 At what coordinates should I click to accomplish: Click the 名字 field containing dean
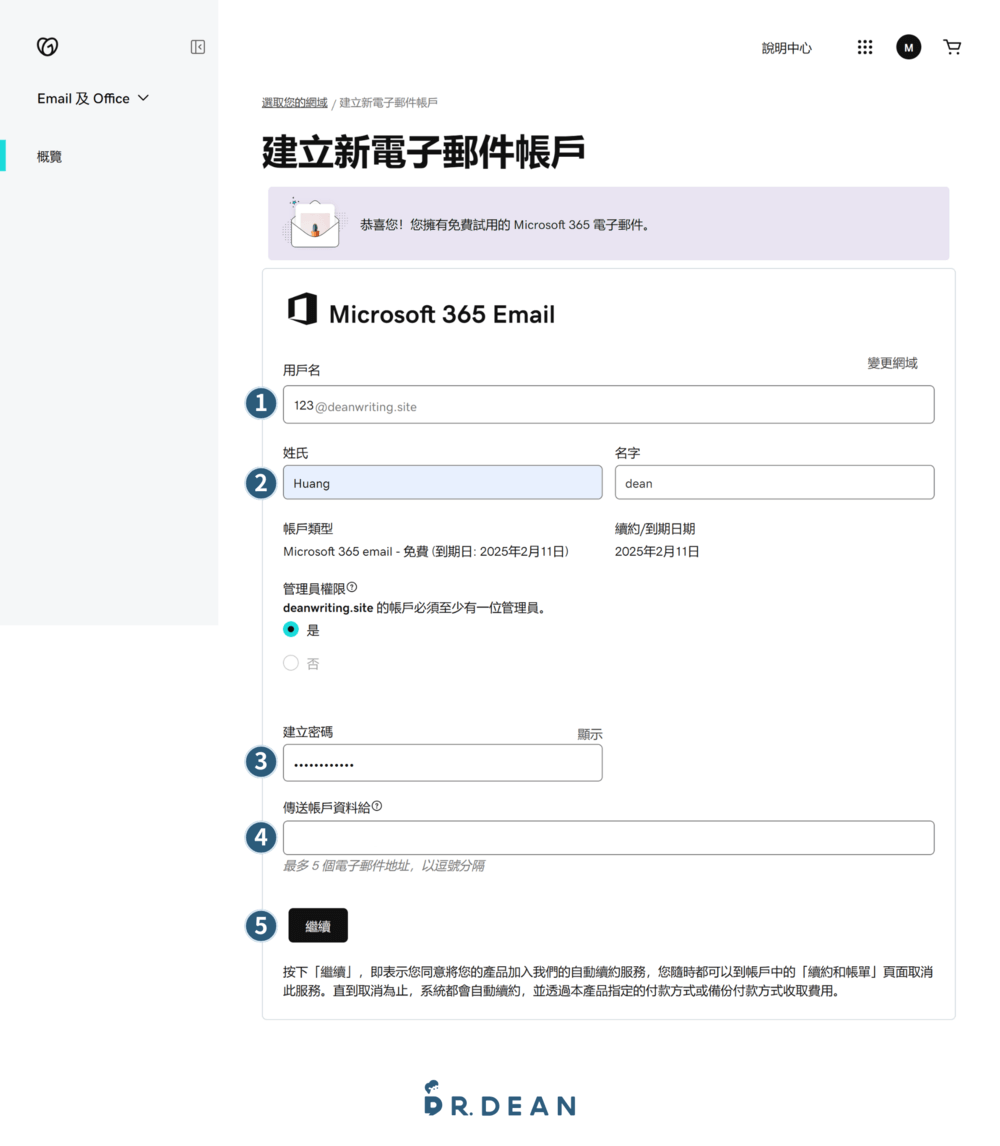774,482
